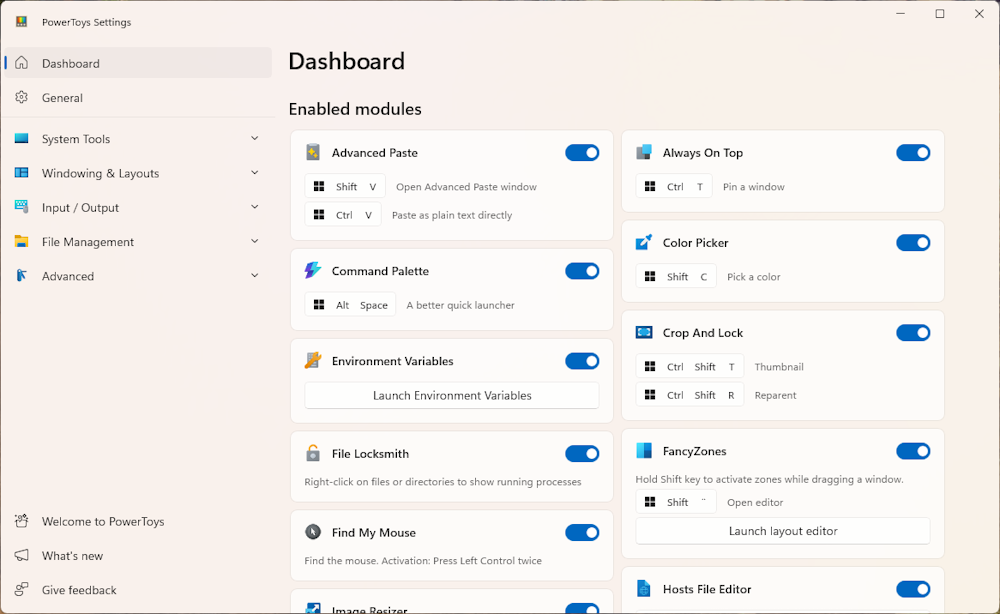
Task: Click the FancyZones module icon
Action: (x=644, y=451)
